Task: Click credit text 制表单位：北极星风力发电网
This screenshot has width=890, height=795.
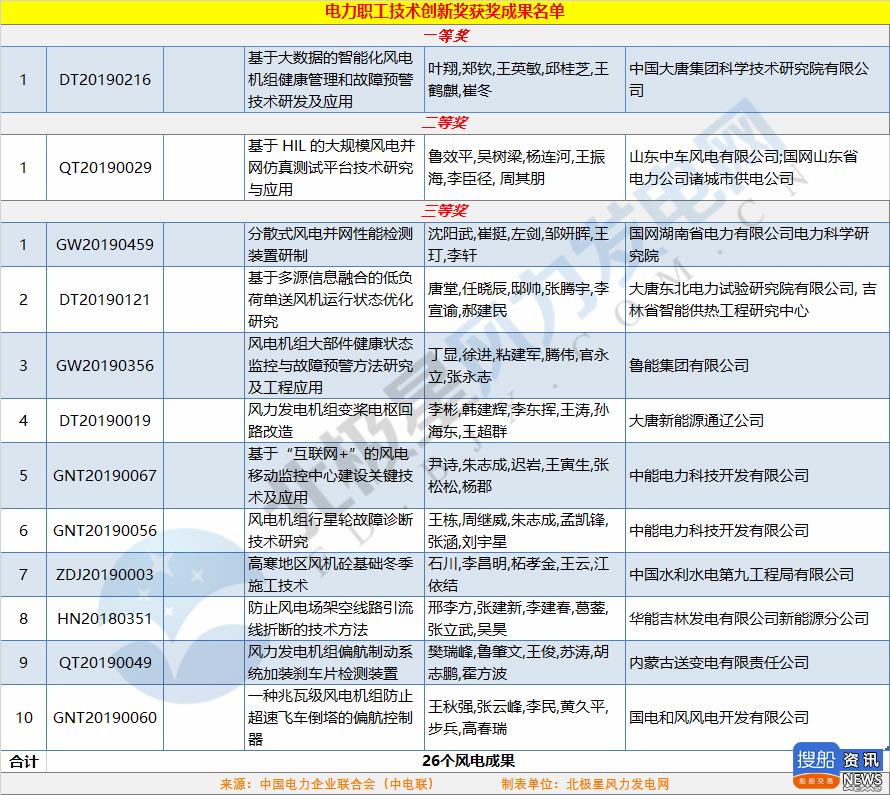Action: (x=585, y=784)
